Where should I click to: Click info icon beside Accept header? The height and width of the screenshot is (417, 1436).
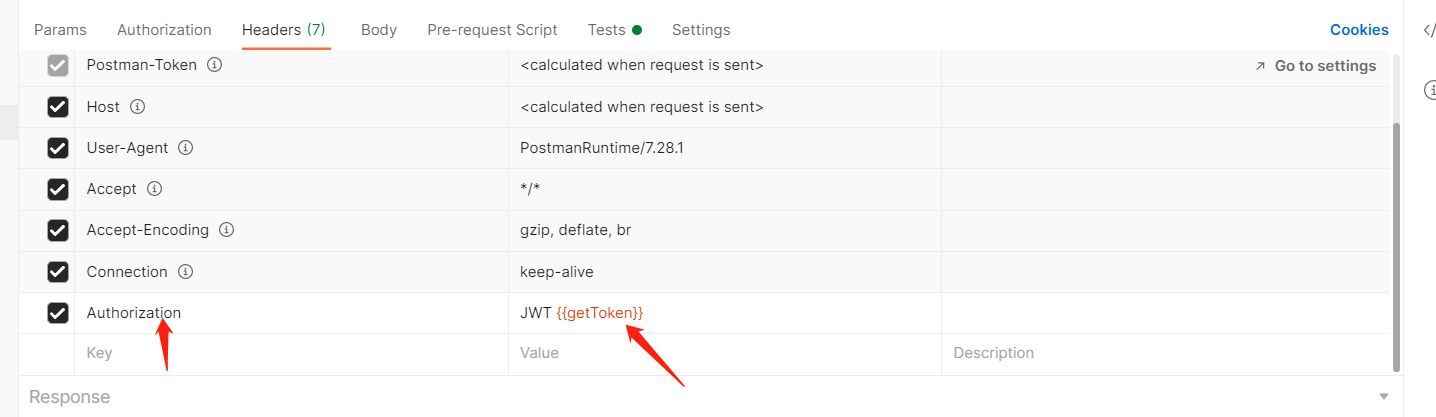tap(154, 188)
